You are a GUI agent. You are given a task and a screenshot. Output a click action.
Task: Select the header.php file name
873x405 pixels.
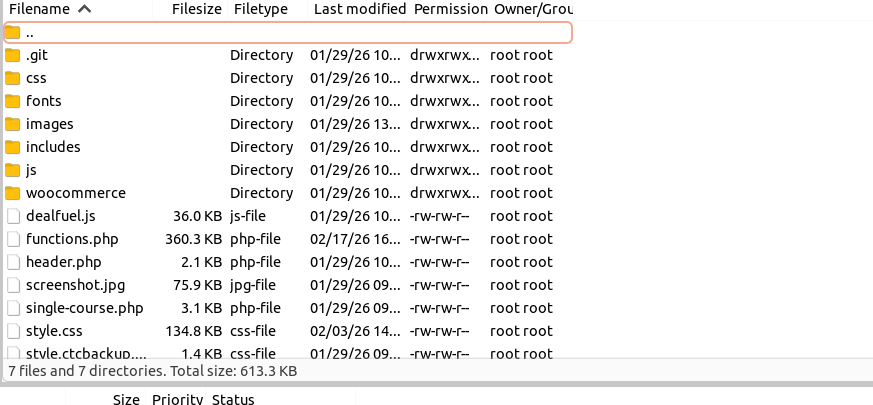[x=64, y=262]
